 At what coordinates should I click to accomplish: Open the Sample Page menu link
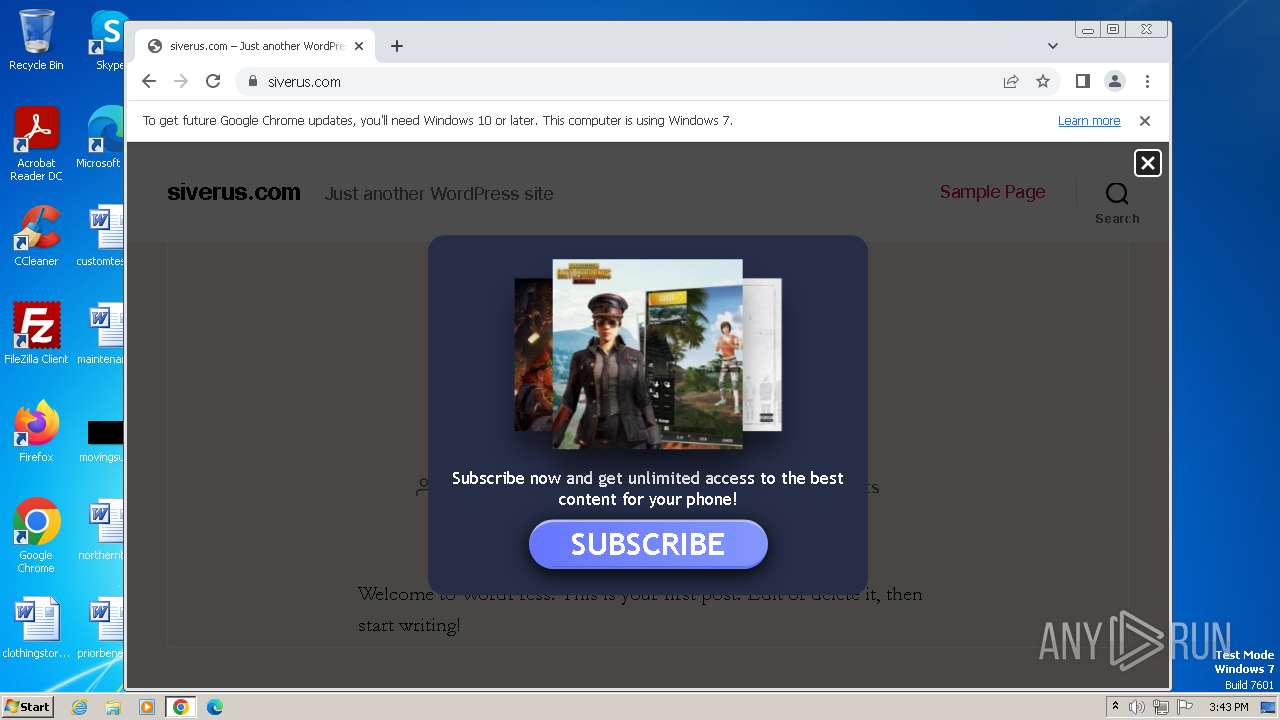click(992, 192)
